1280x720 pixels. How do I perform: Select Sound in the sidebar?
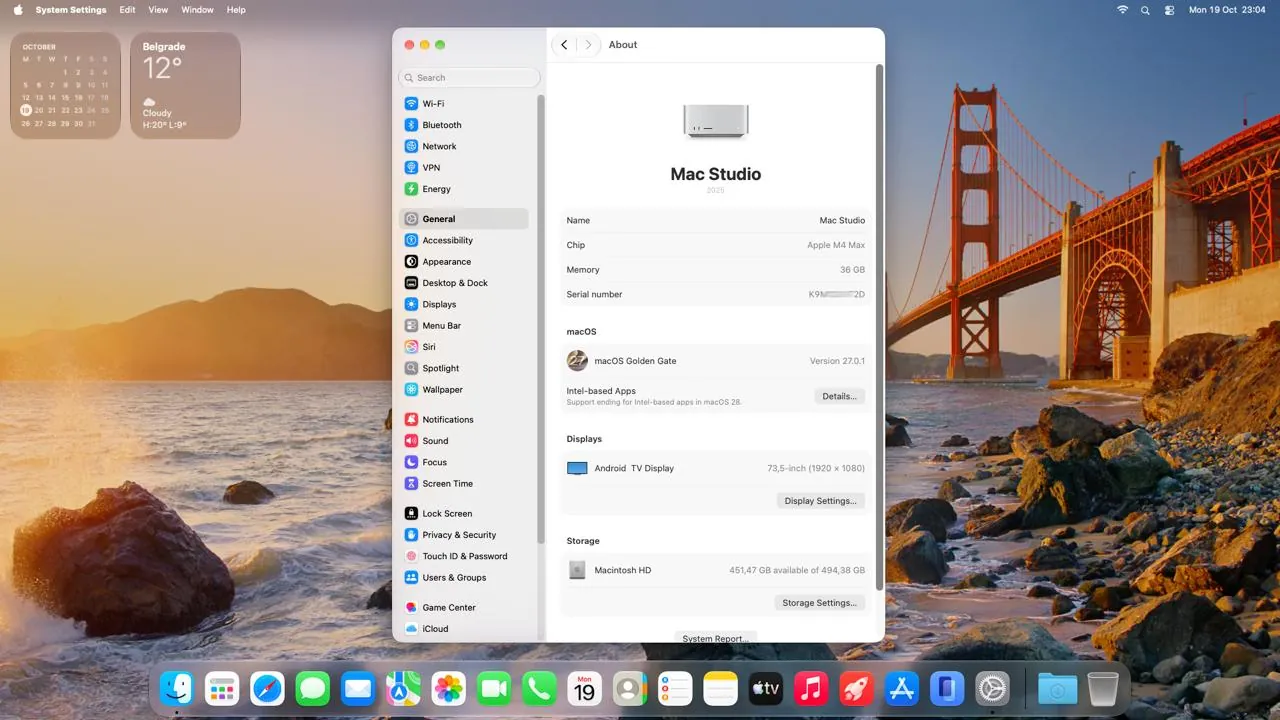[x=464, y=441]
